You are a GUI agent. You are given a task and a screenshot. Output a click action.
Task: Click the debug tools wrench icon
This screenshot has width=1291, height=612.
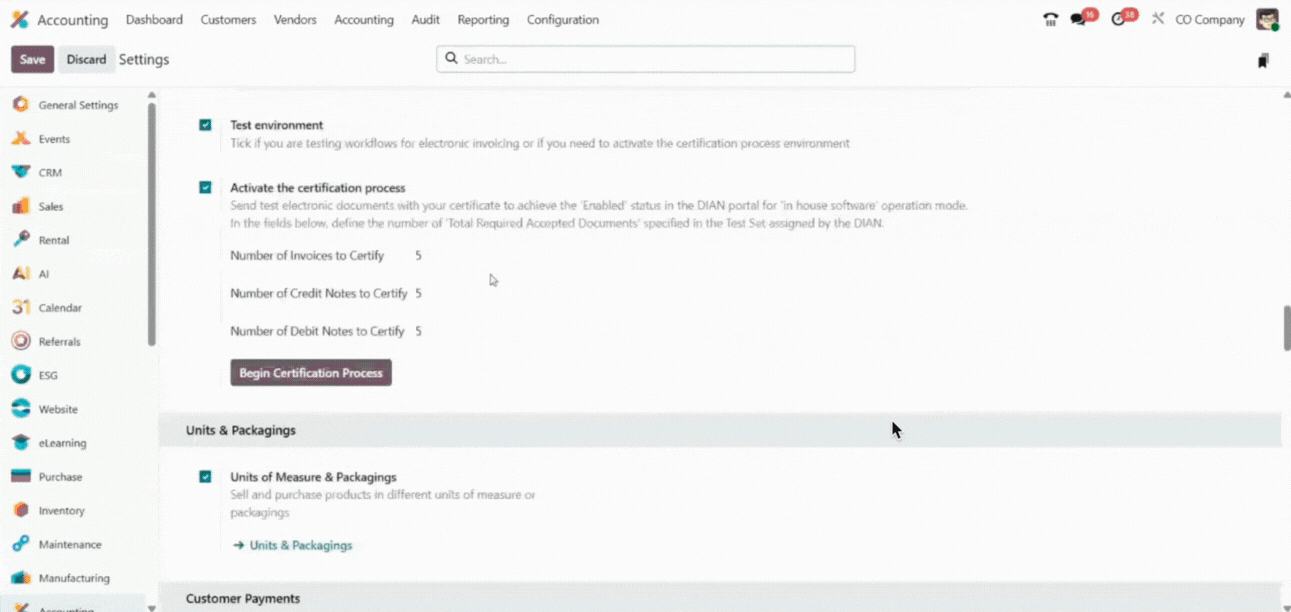[1157, 19]
